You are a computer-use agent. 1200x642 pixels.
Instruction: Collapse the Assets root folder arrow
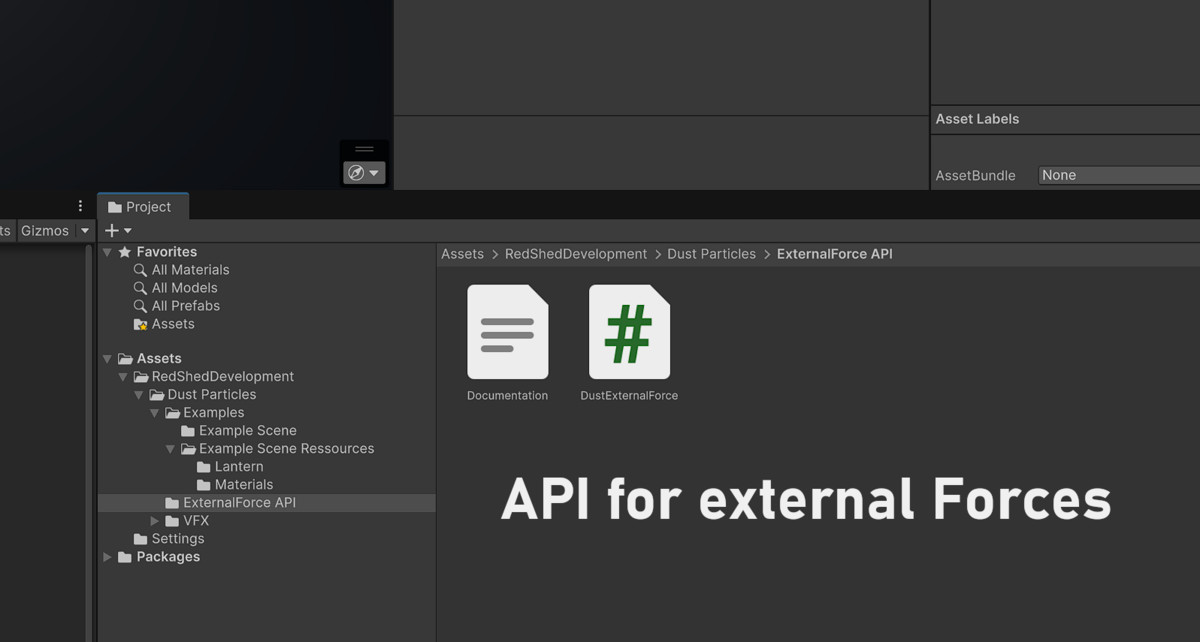coord(107,358)
